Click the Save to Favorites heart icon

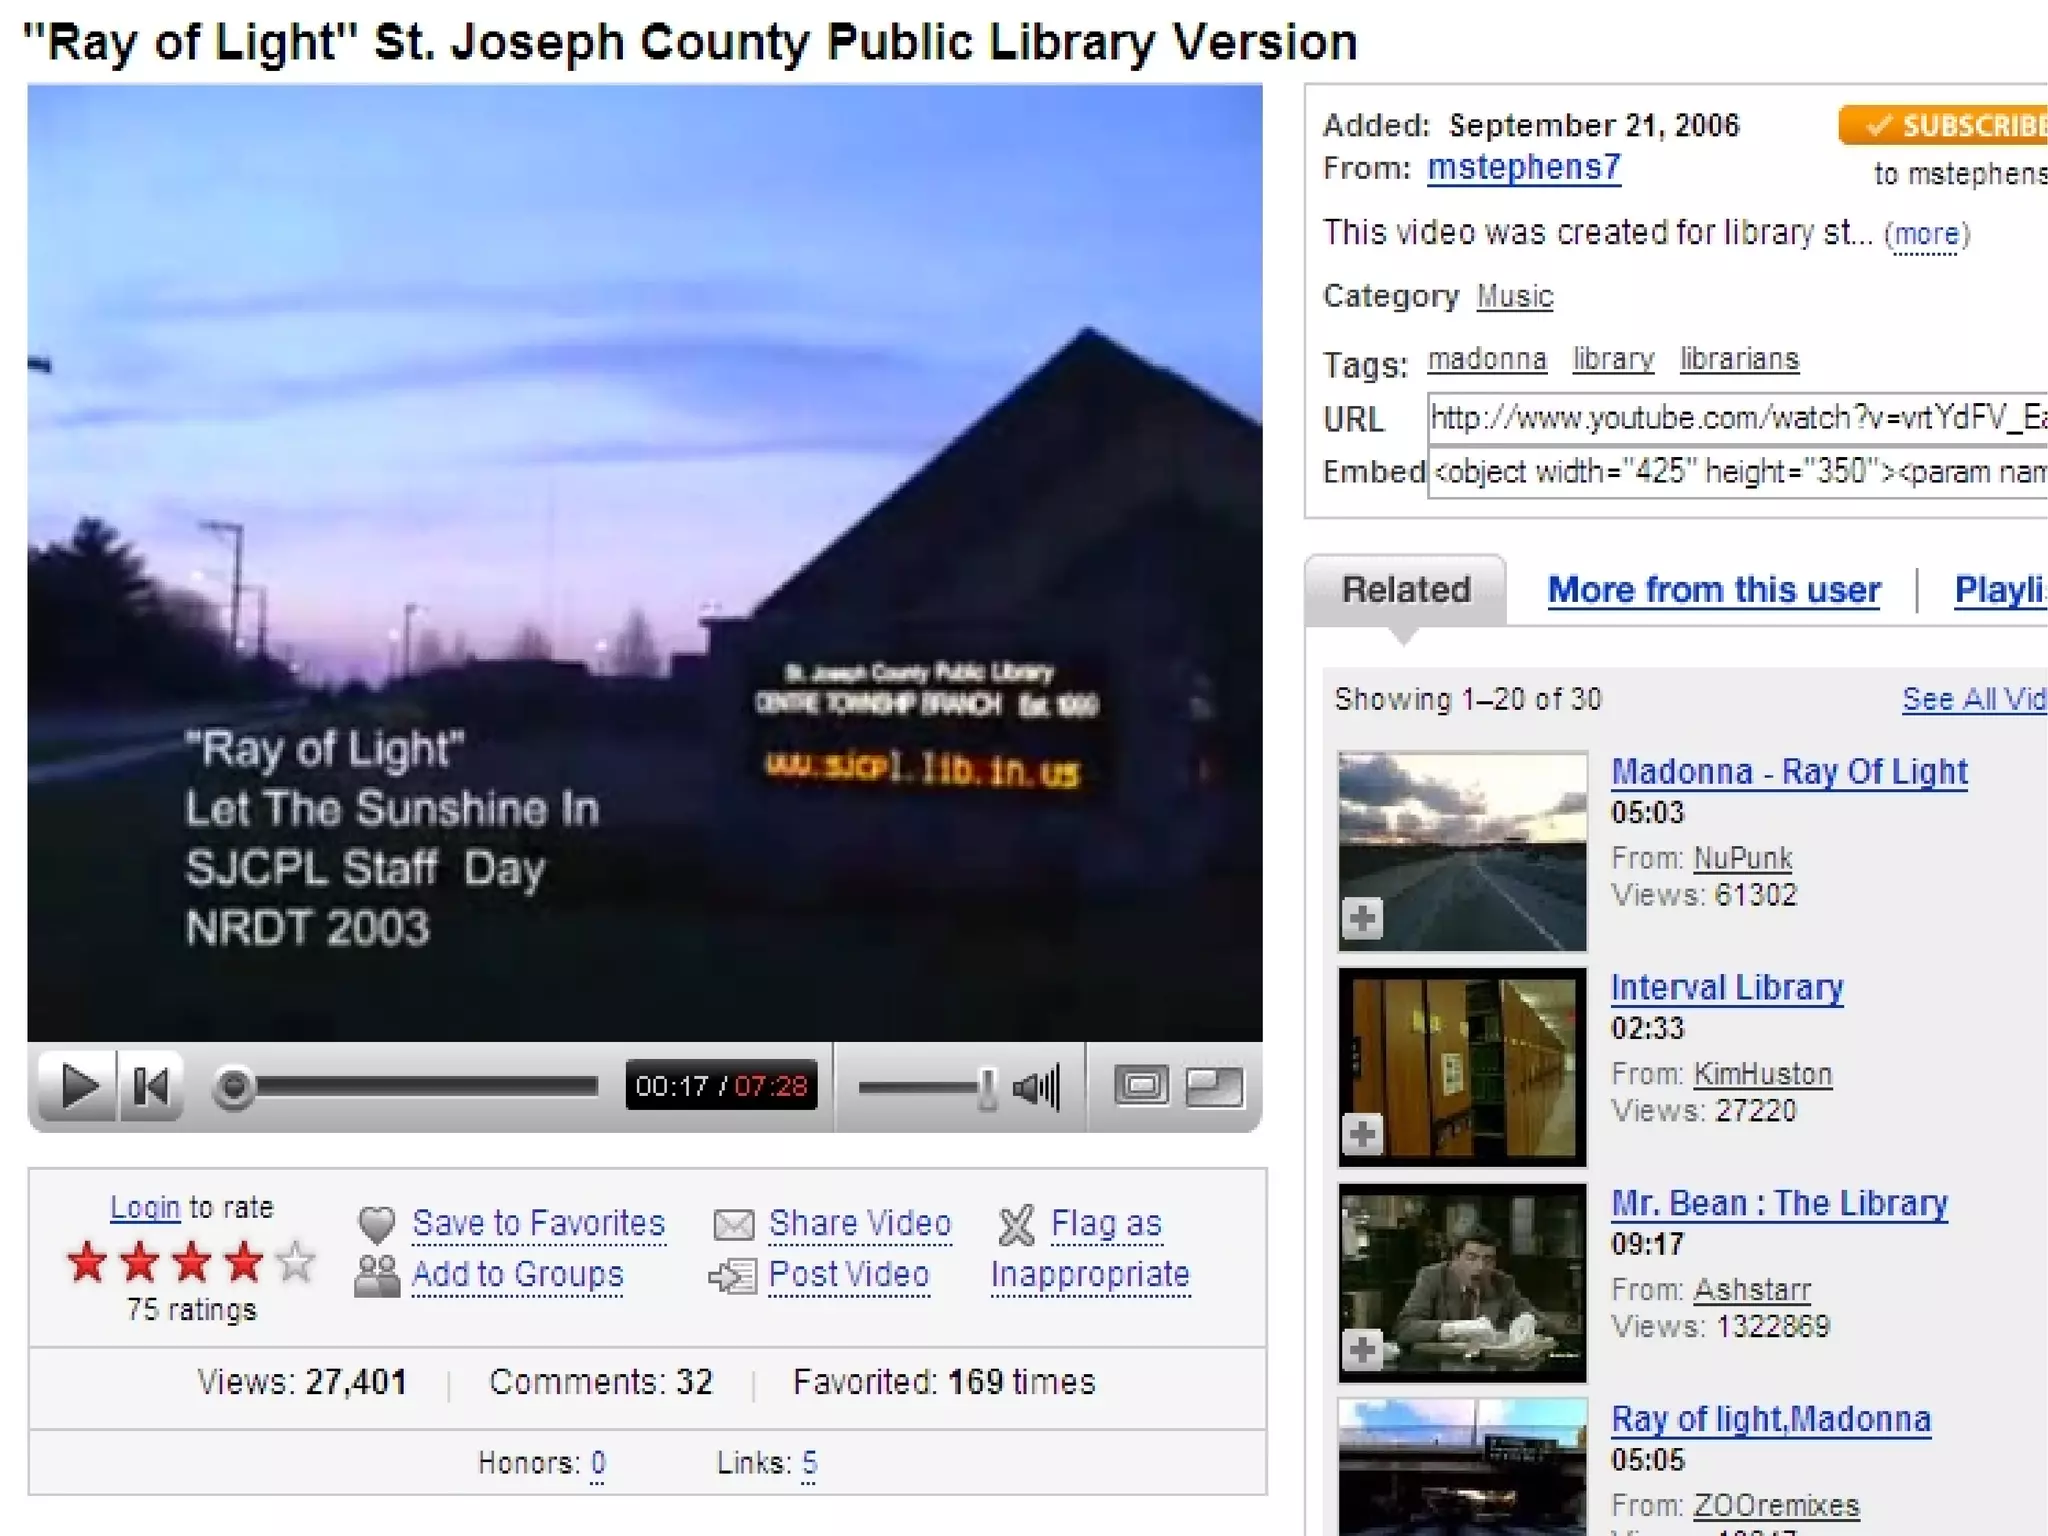pyautogui.click(x=377, y=1224)
